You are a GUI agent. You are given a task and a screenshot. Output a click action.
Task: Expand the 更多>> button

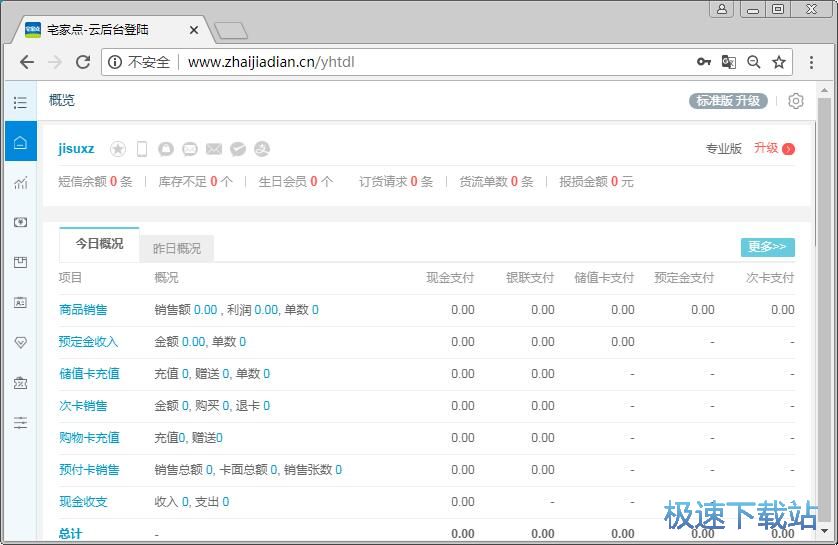767,246
